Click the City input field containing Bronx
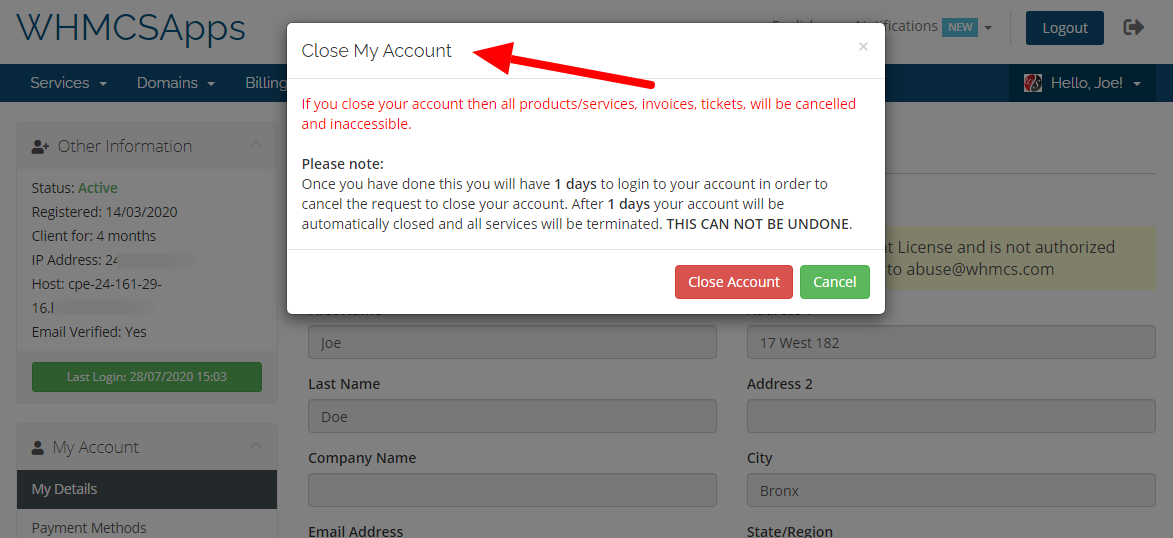The width and height of the screenshot is (1173, 538). coord(951,490)
